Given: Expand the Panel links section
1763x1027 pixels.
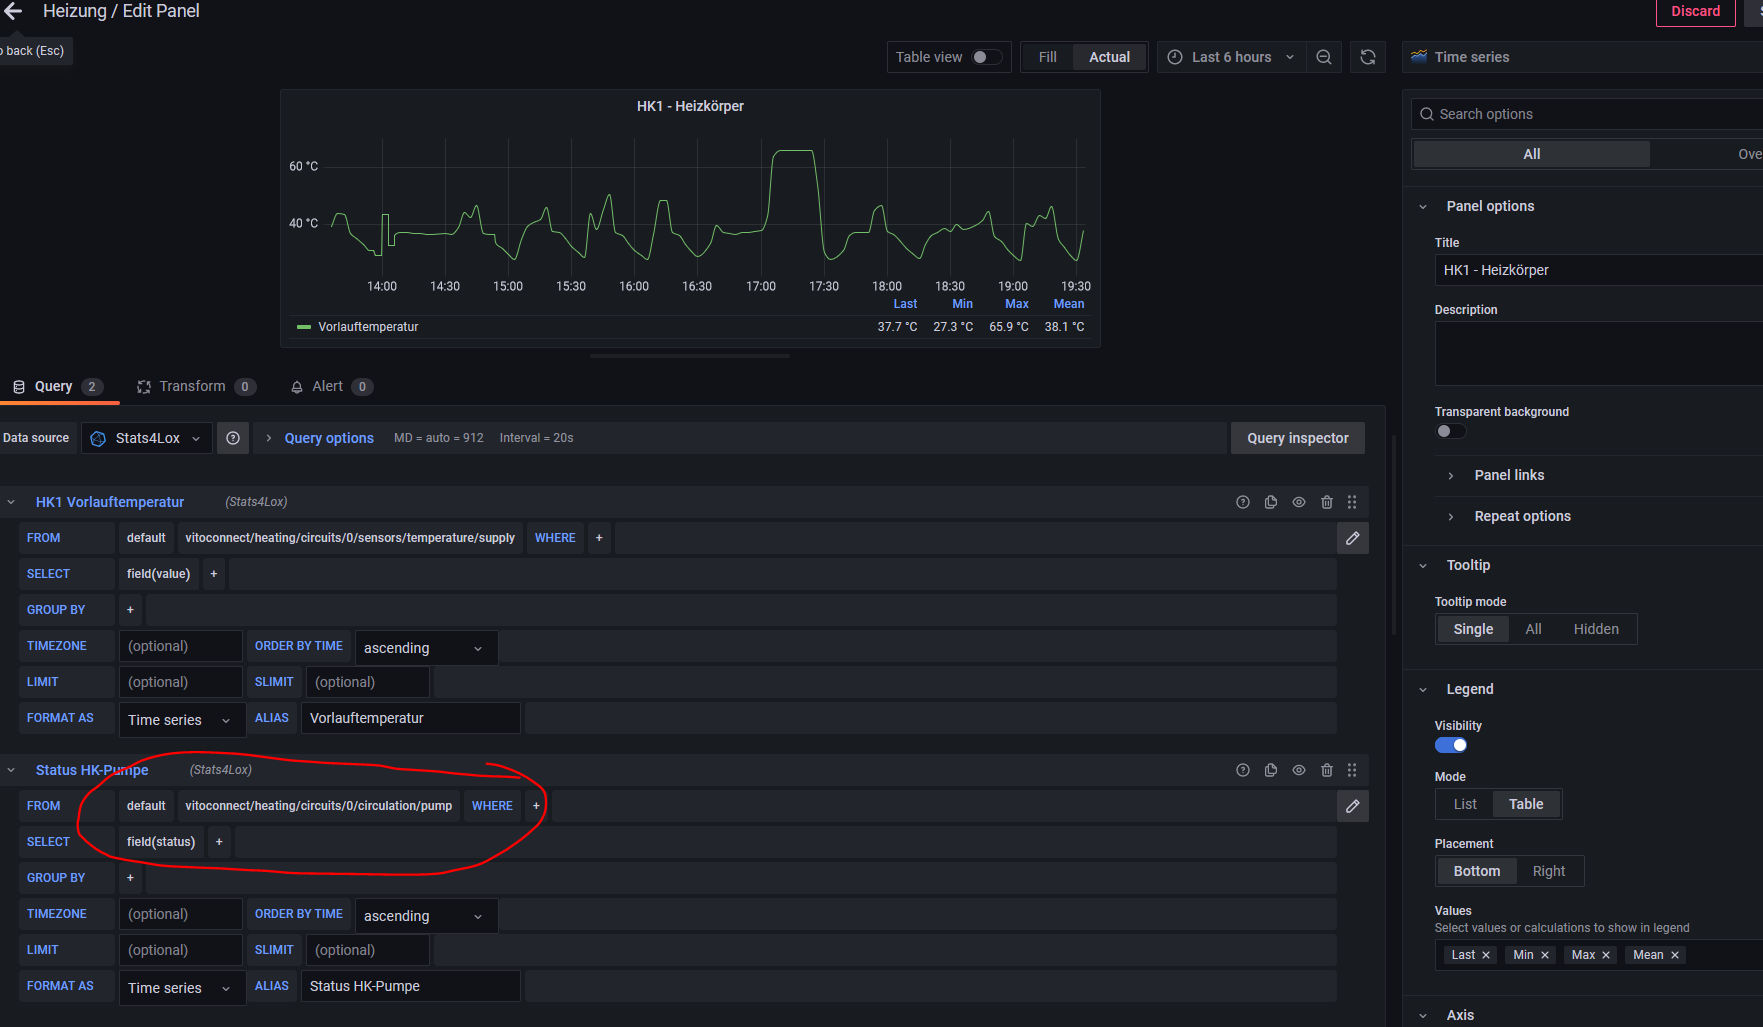Looking at the screenshot, I should (x=1508, y=475).
